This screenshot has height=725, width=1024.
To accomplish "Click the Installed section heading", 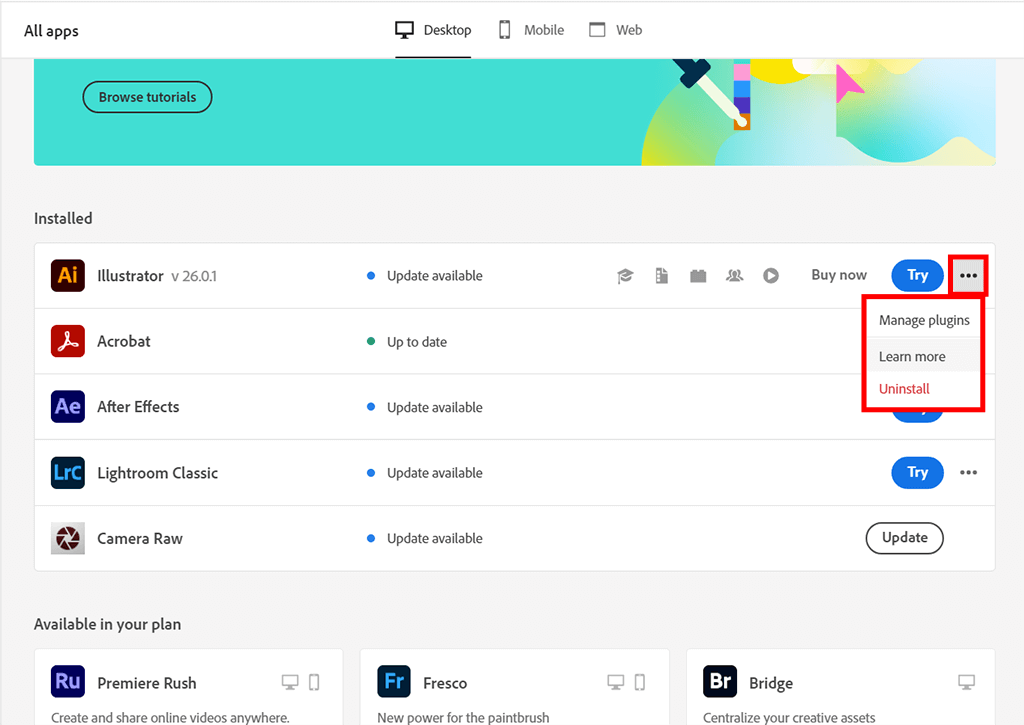I will tap(63, 218).
